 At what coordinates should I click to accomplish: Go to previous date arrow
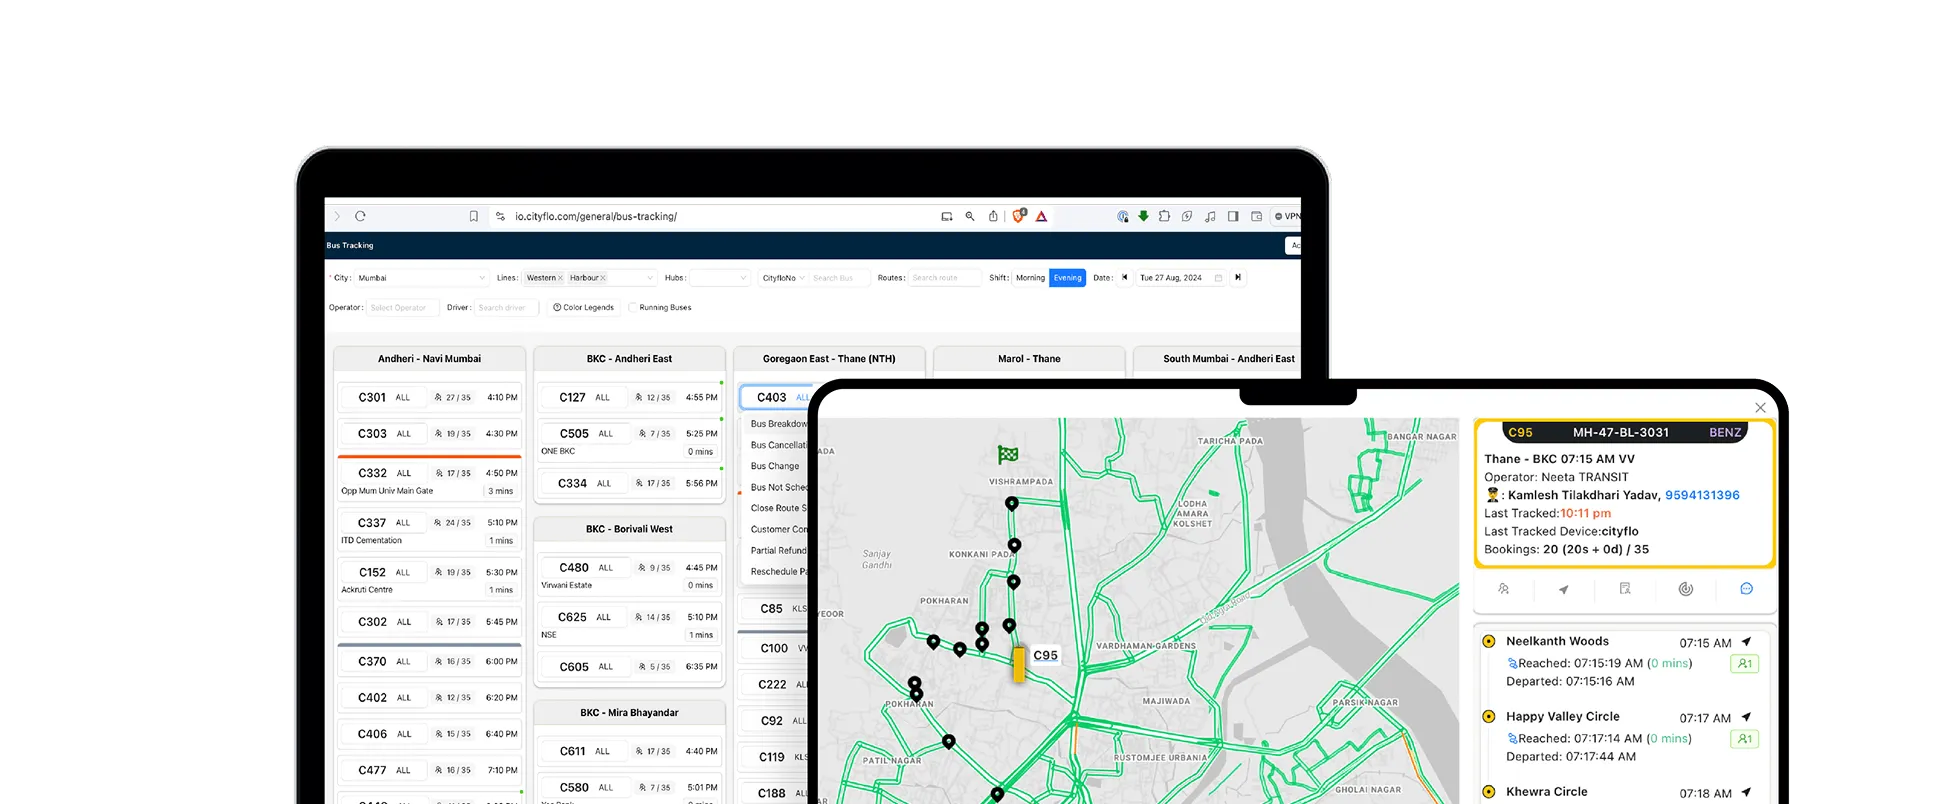(x=1125, y=278)
